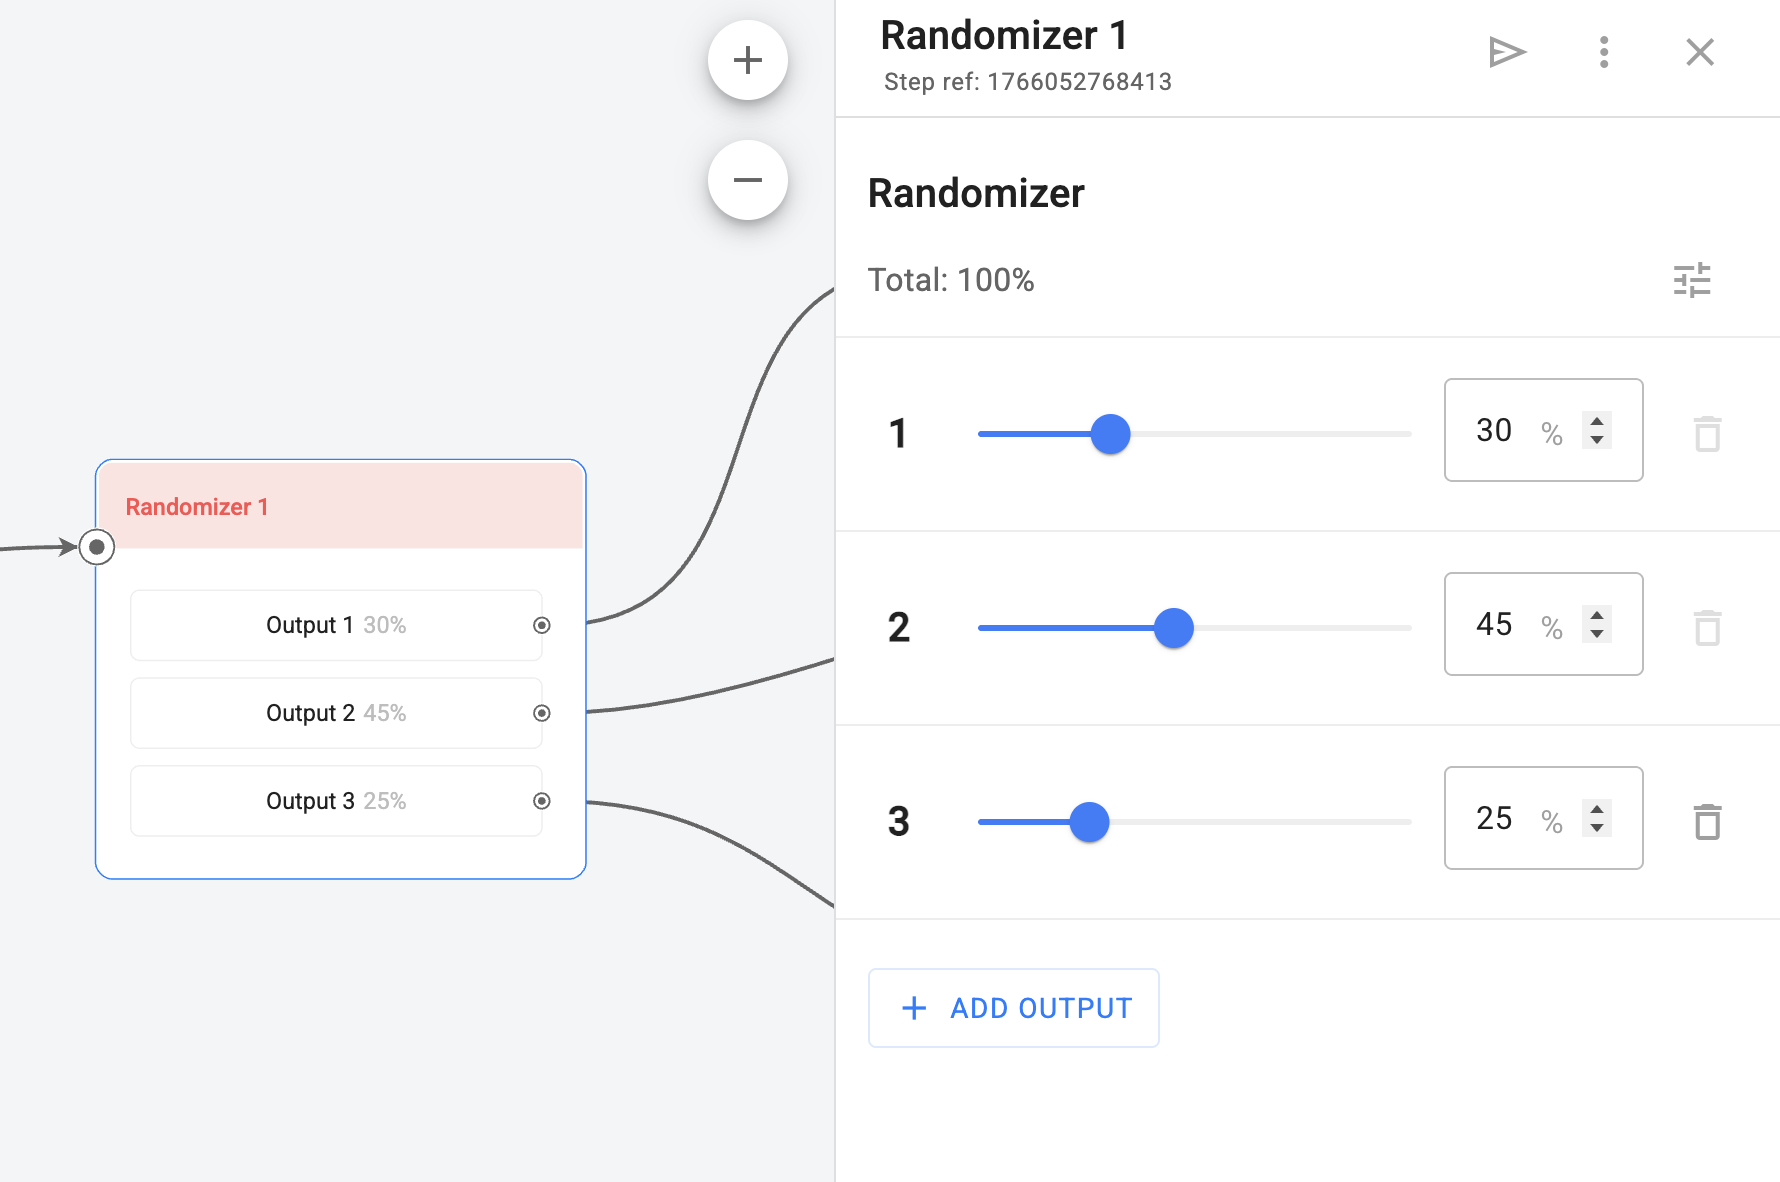Zoom out the canvas with minus button
Image resolution: width=1780 pixels, height=1182 pixels.
(x=748, y=180)
